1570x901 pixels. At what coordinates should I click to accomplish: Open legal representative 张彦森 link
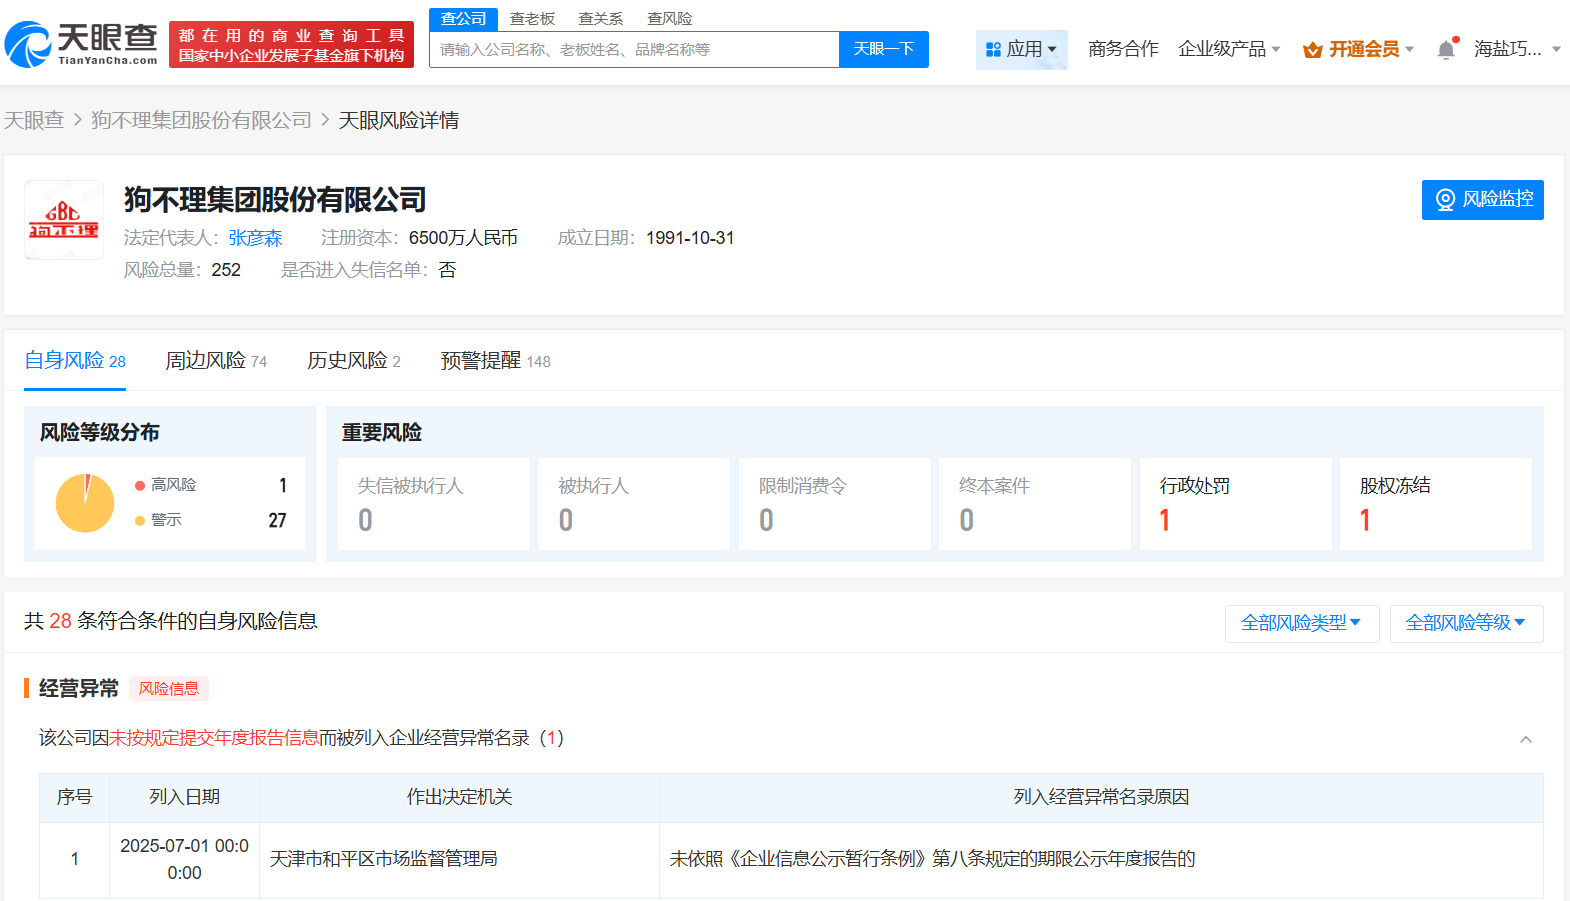(255, 238)
